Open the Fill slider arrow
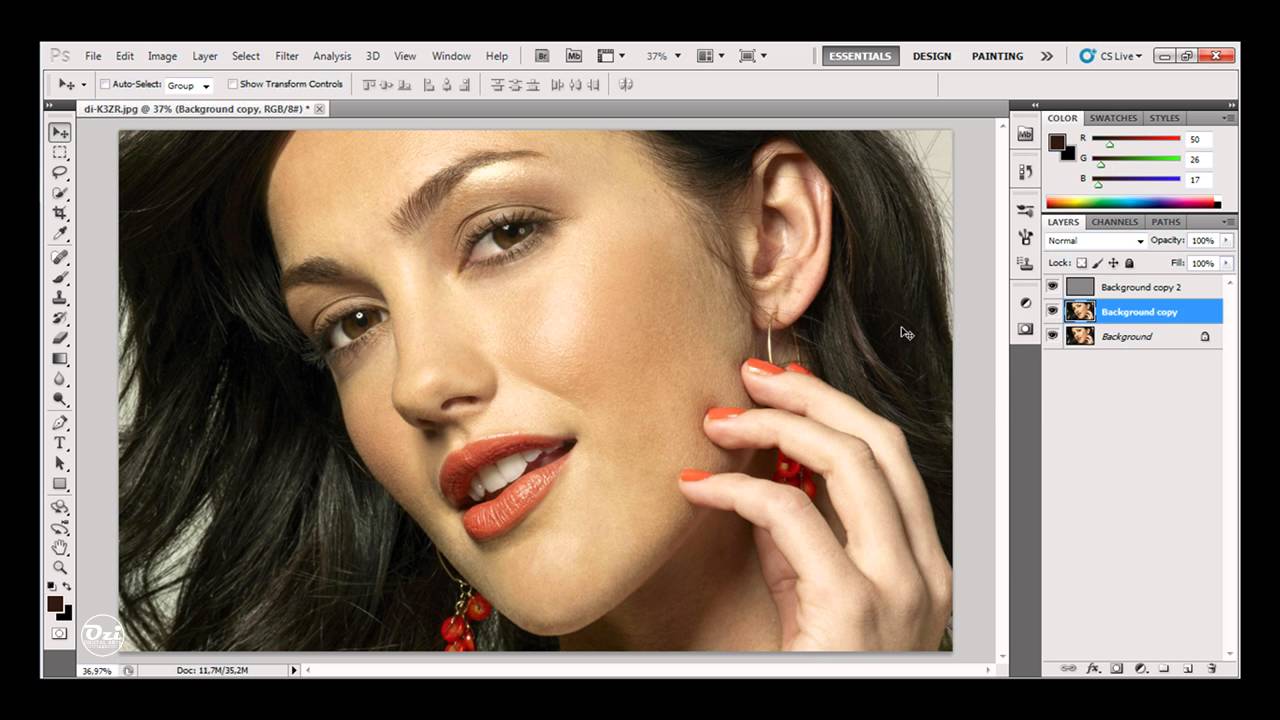 click(1226, 263)
